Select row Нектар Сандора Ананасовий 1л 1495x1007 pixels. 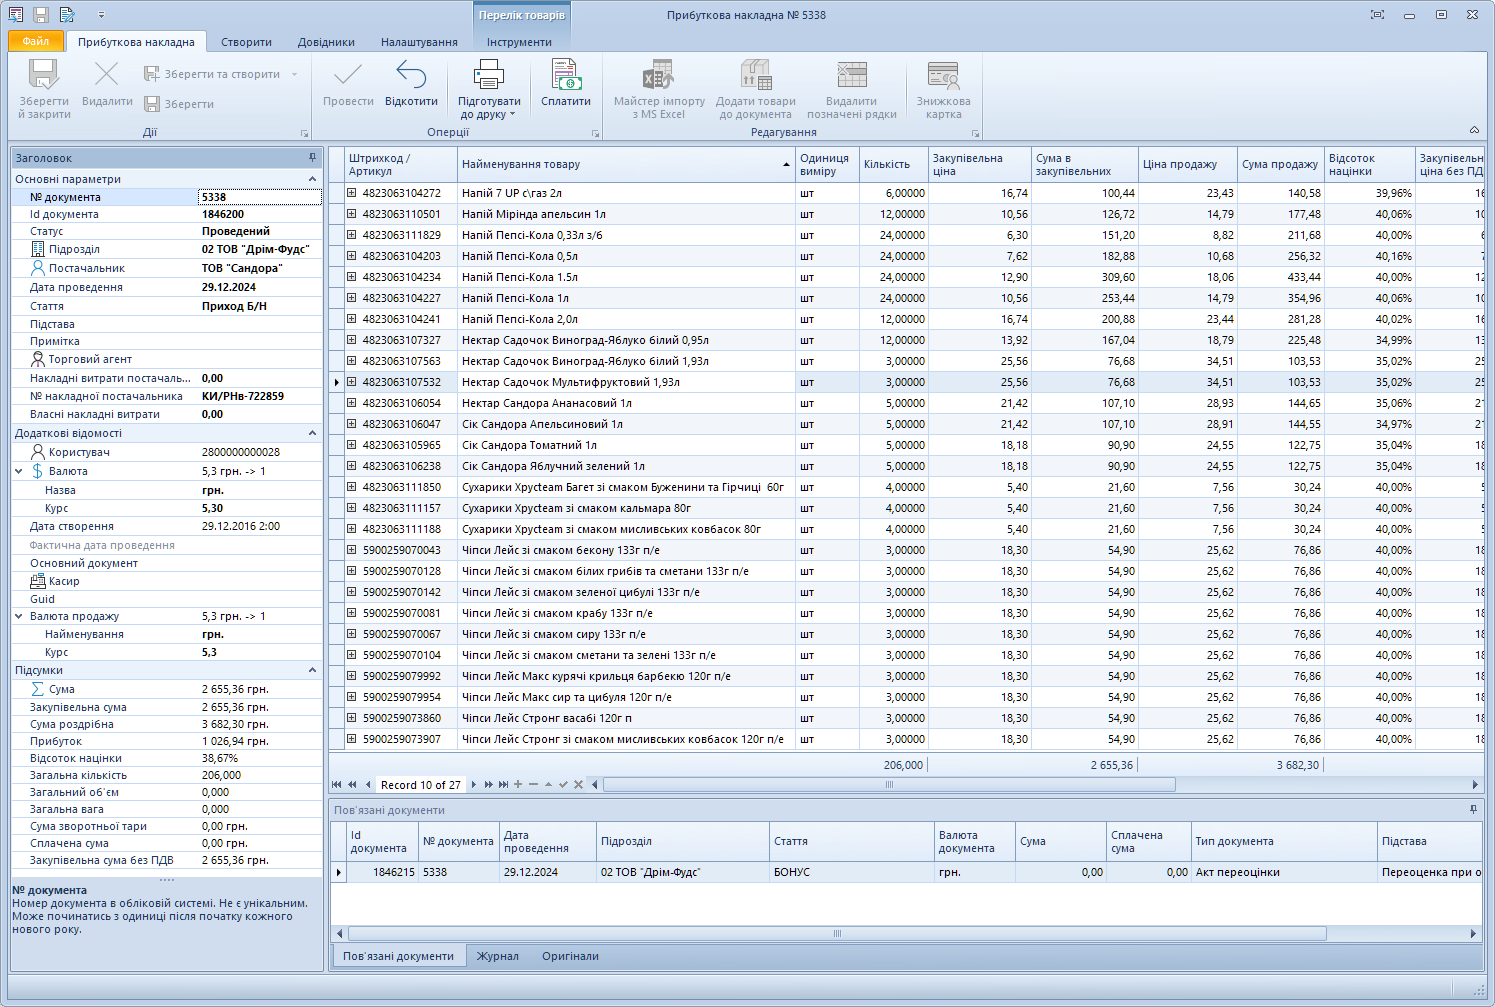point(906,403)
